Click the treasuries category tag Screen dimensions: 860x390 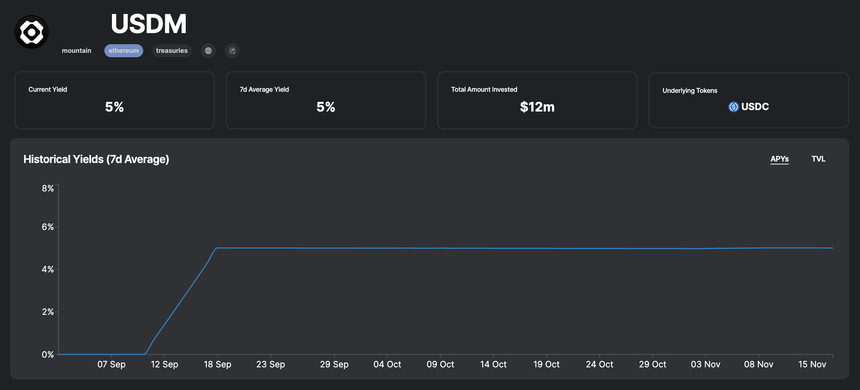[x=172, y=50]
